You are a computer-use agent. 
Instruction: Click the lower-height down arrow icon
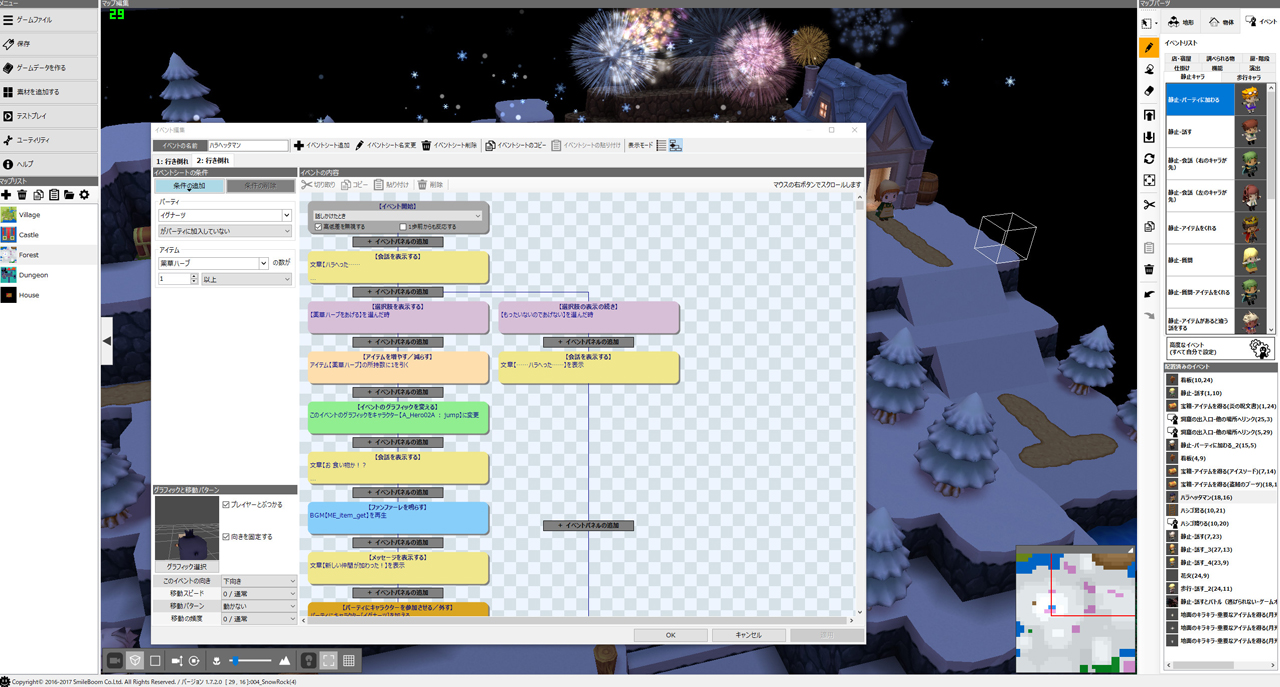tap(1149, 137)
